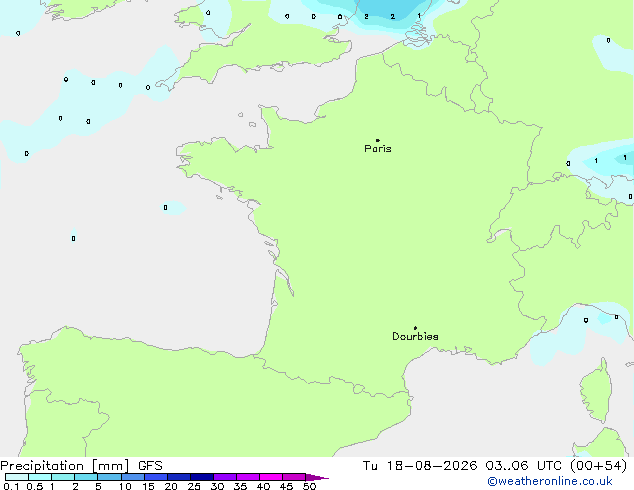634x490 pixels.
Task: Click the GFS model label
Action: (x=150, y=466)
